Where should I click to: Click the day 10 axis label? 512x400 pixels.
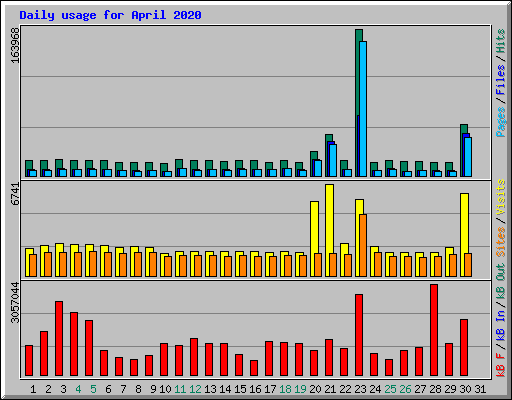[x=165, y=389]
